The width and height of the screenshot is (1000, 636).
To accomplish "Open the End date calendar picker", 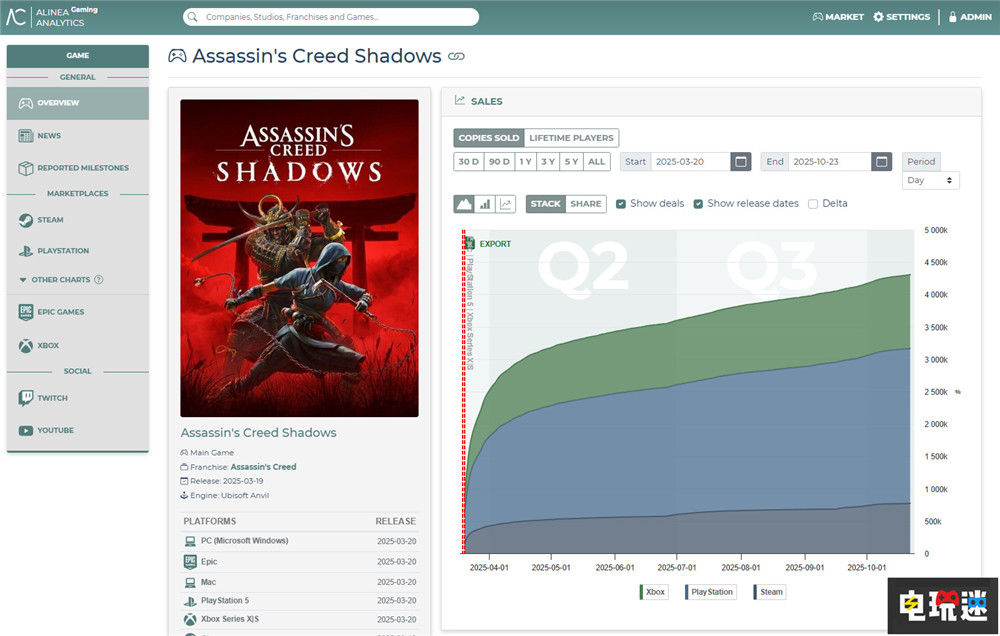I will pyautogui.click(x=881, y=162).
